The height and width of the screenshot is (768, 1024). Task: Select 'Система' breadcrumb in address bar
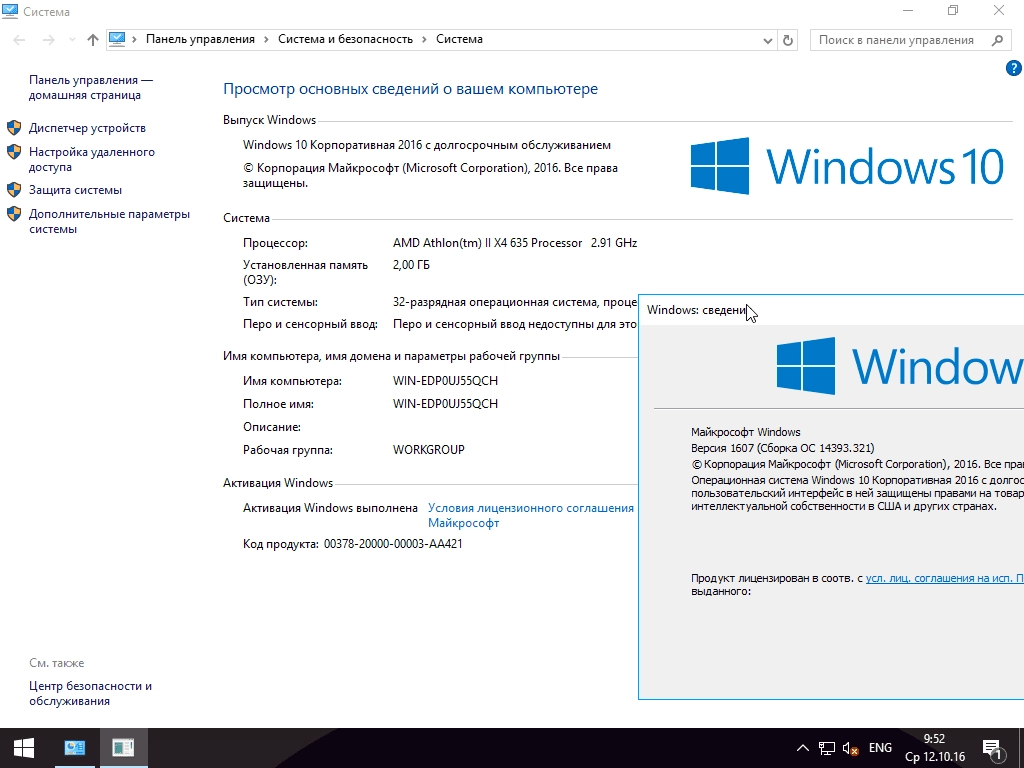tap(459, 39)
